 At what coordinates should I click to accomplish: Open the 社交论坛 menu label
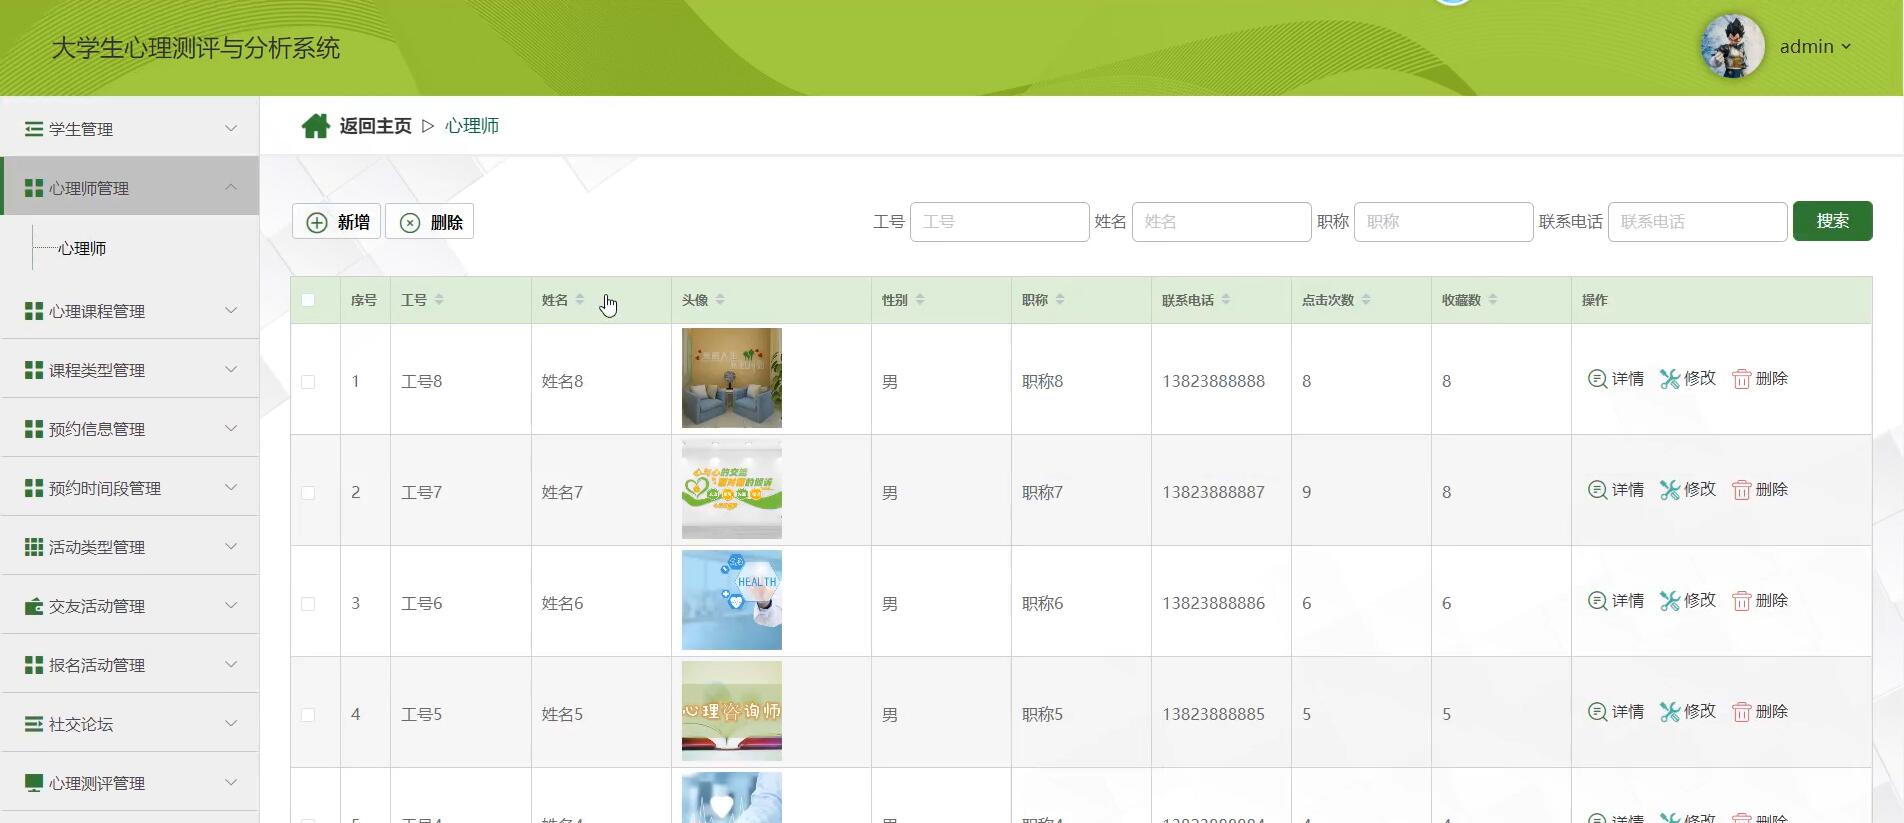click(81, 724)
